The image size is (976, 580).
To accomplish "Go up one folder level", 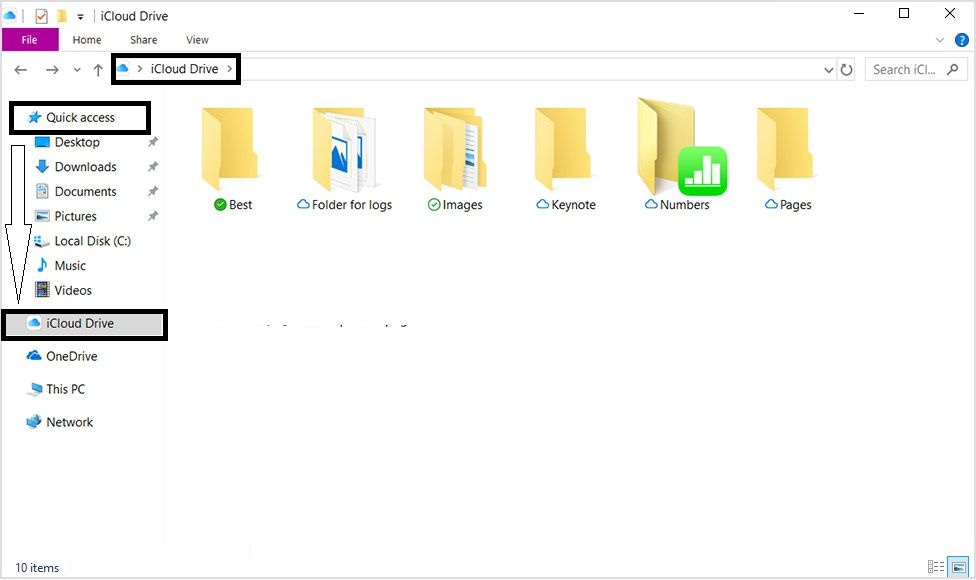I will 98,70.
